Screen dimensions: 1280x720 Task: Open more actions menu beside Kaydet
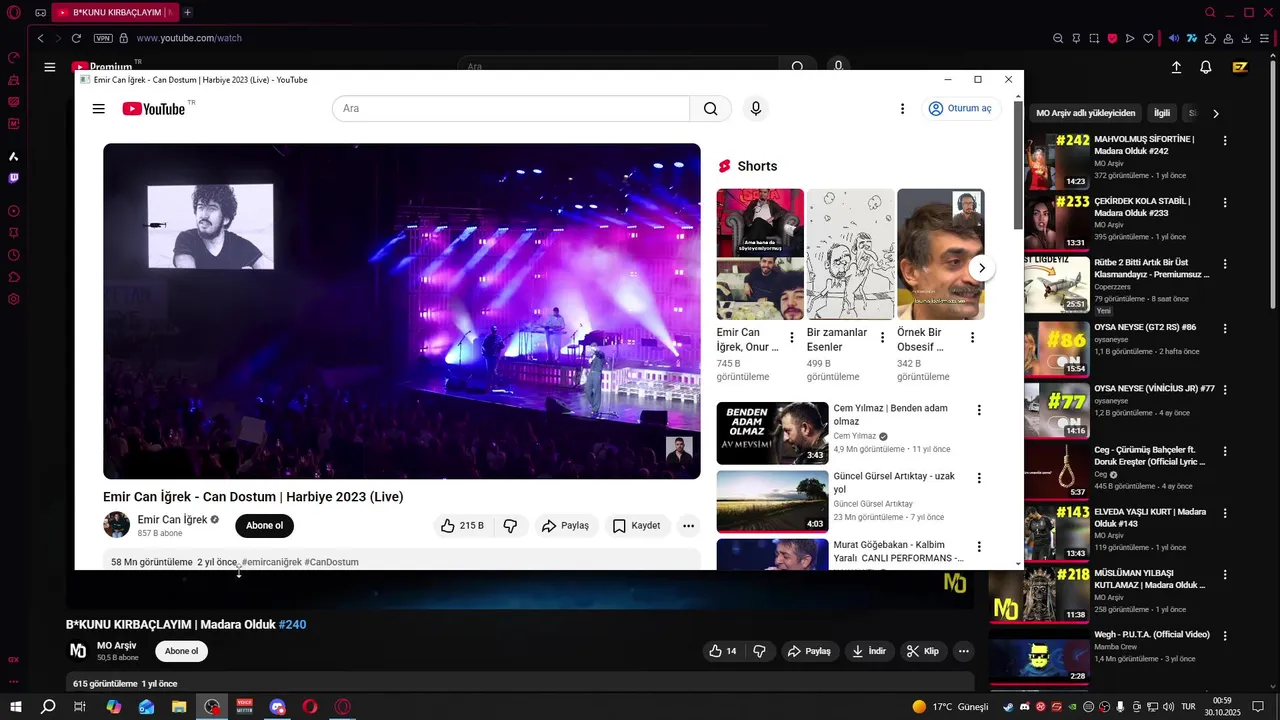click(688, 525)
